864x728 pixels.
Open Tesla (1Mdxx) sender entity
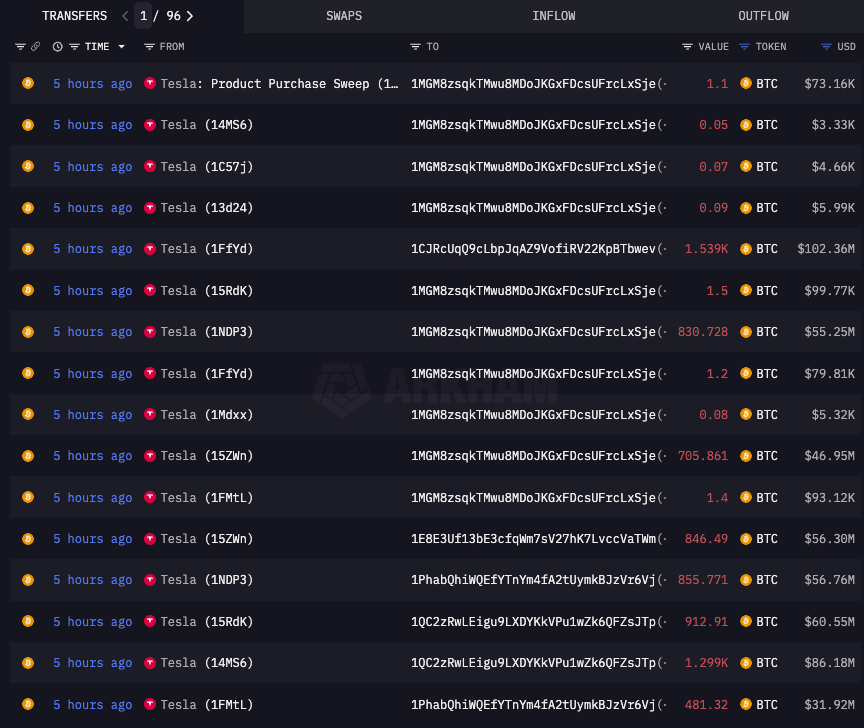tap(207, 414)
